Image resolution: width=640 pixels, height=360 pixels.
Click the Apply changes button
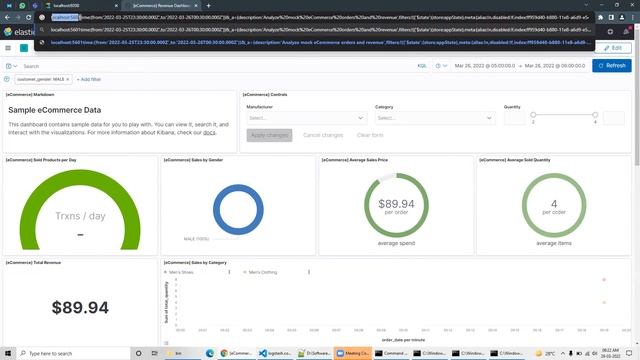[x=269, y=135]
